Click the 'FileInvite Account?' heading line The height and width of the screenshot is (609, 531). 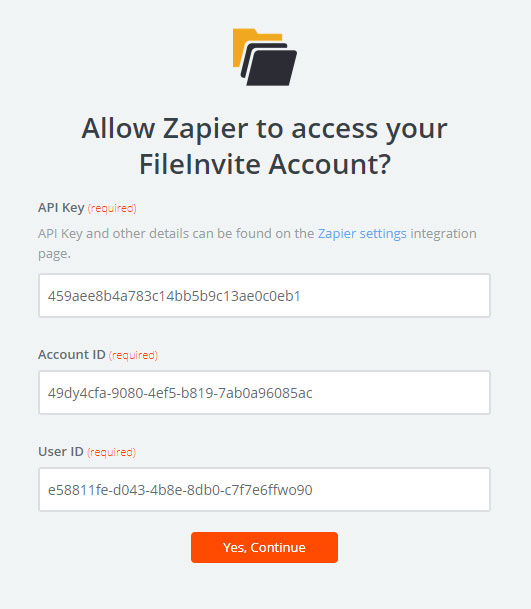tap(265, 164)
